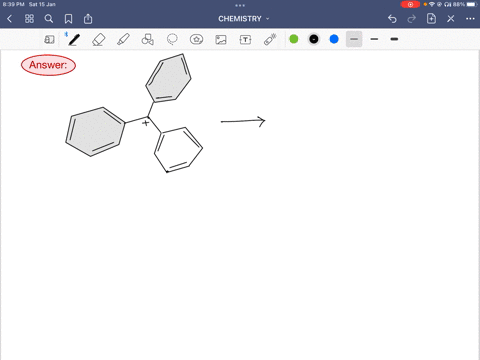Choose the black pen color
Viewport: 480px width, 360px height.
pyautogui.click(x=314, y=39)
